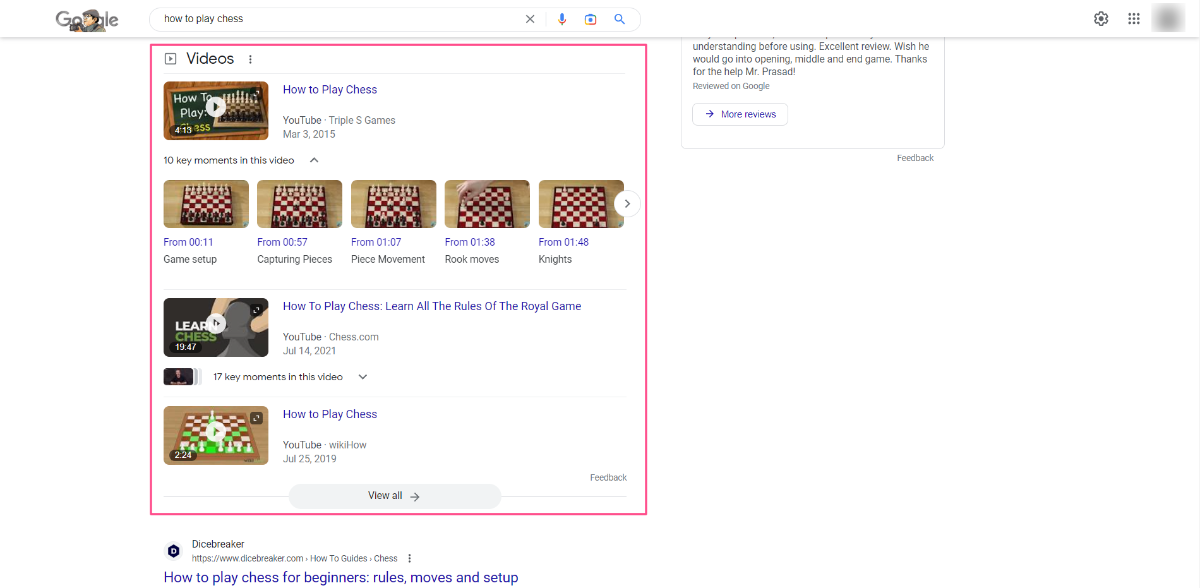Click From 01:38 timestamp link
Screen dimensions: 1200x588
coord(470,242)
